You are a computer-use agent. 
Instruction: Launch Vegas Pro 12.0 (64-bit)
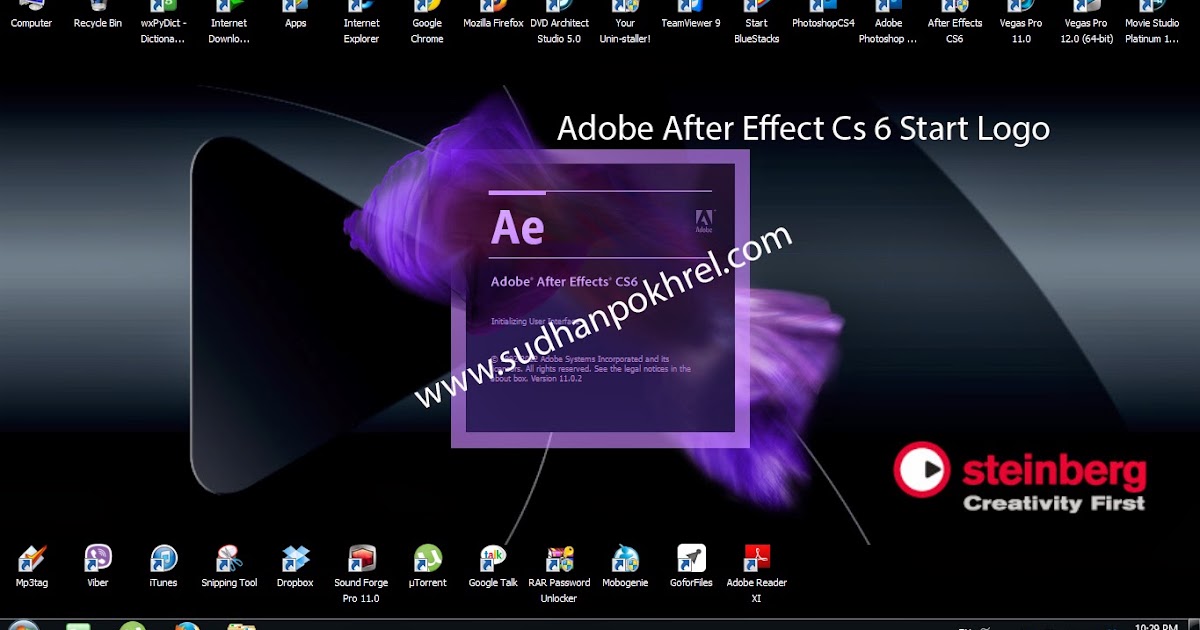pos(1087,22)
